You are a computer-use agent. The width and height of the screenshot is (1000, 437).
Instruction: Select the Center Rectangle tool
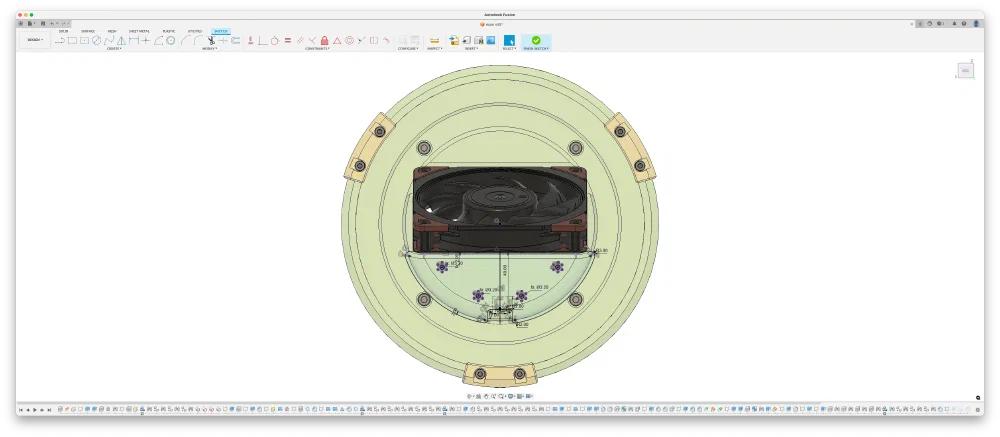coord(84,40)
